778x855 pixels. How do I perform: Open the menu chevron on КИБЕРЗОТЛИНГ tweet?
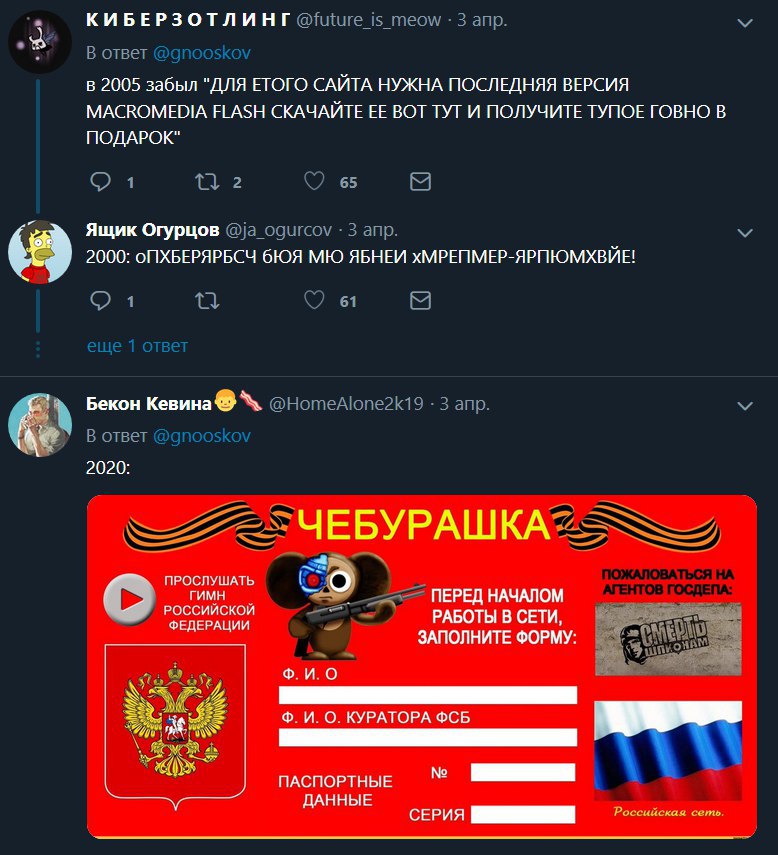[745, 23]
